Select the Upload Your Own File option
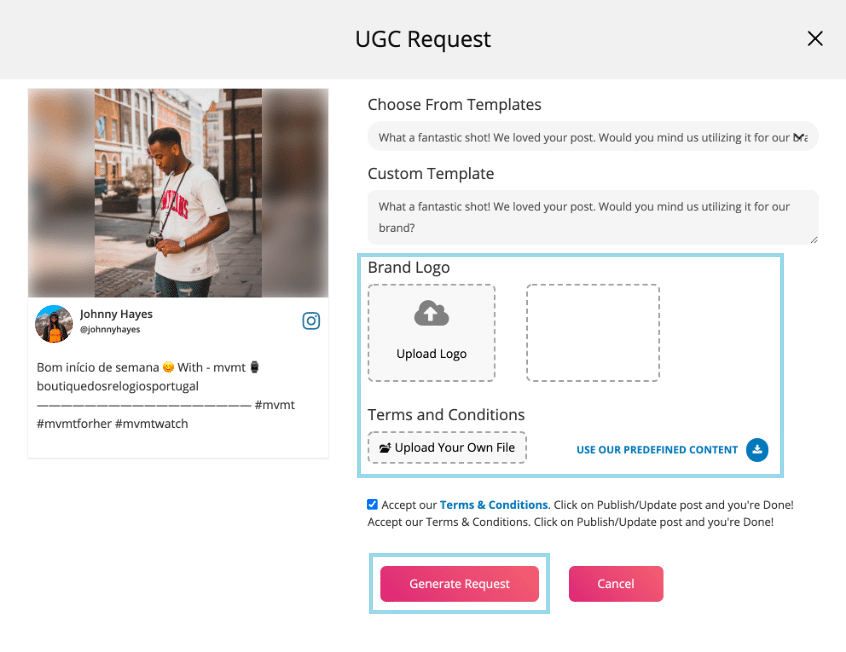 click(447, 447)
